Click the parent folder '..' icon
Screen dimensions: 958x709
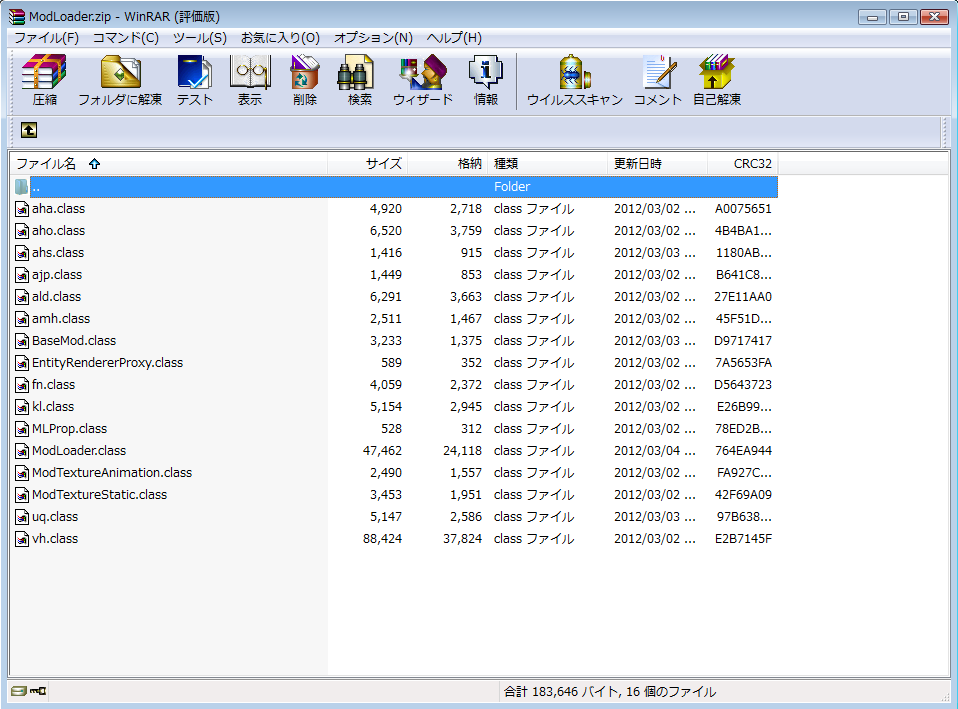coord(22,187)
